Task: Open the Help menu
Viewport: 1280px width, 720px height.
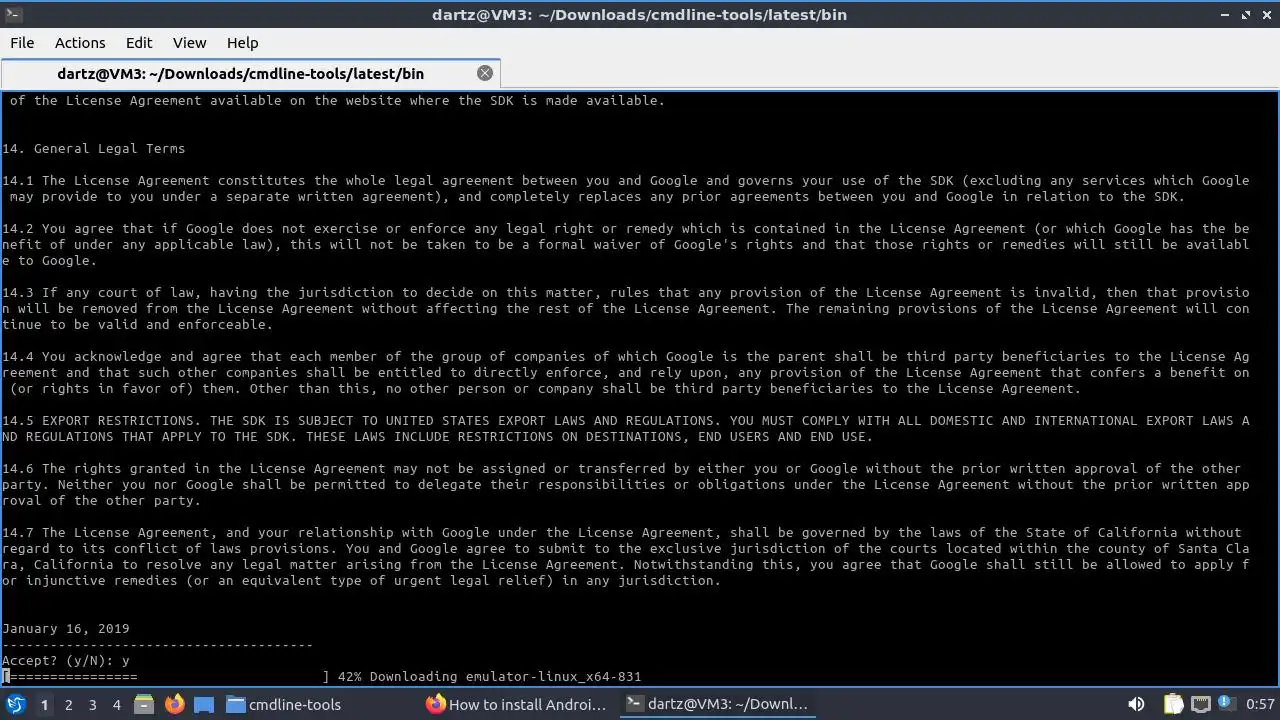Action: [x=242, y=42]
